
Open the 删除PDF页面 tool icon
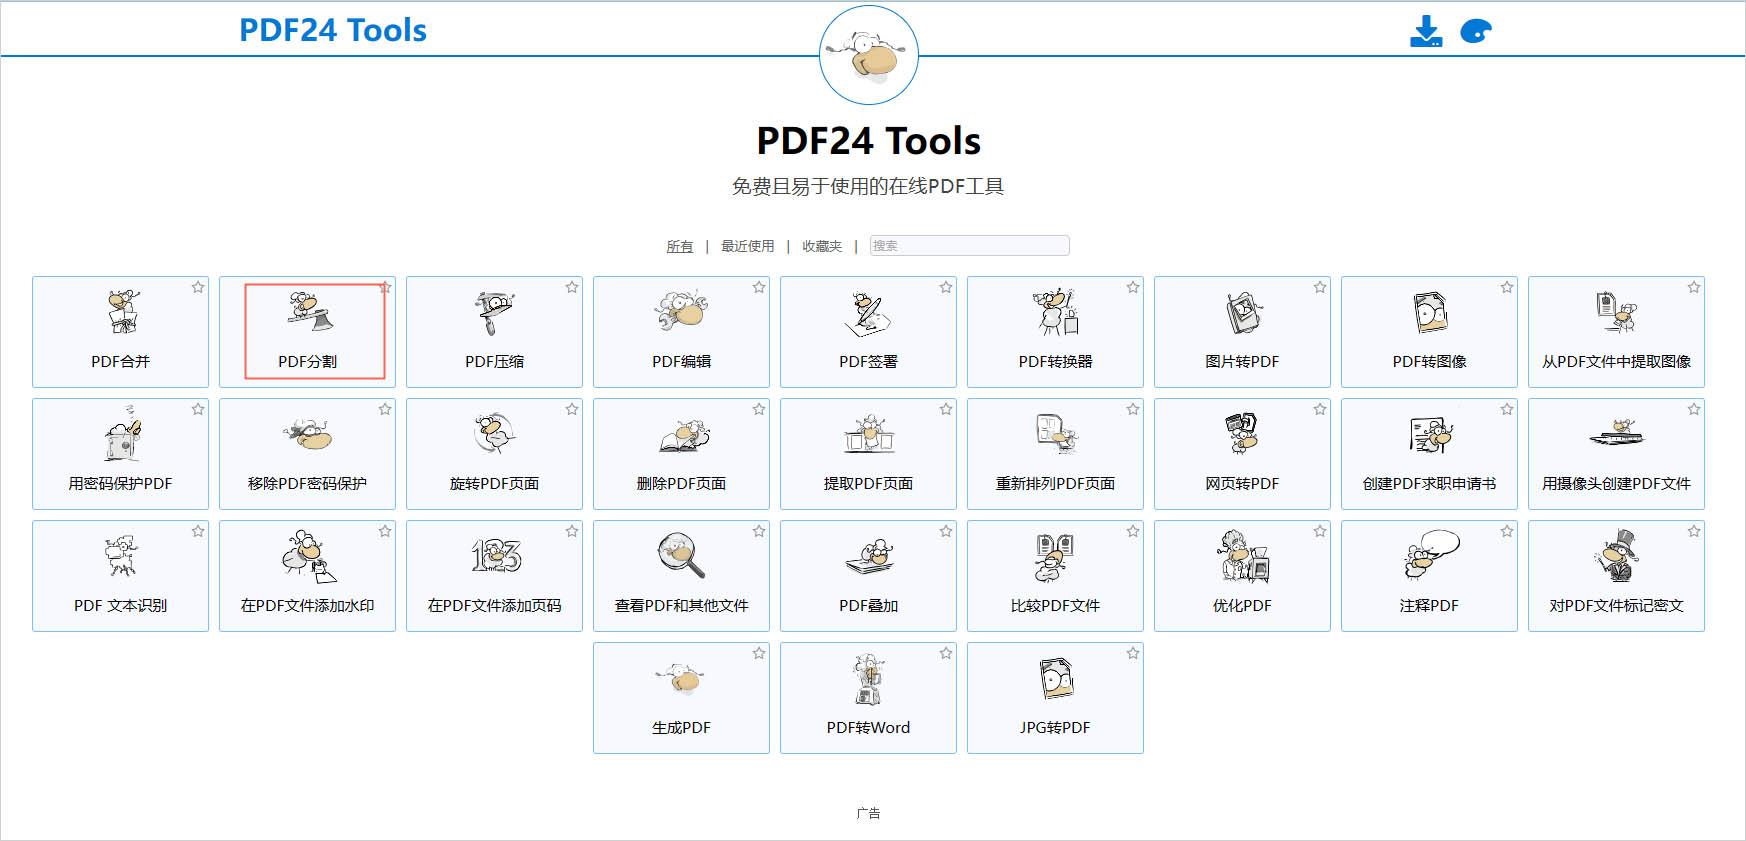(x=683, y=436)
